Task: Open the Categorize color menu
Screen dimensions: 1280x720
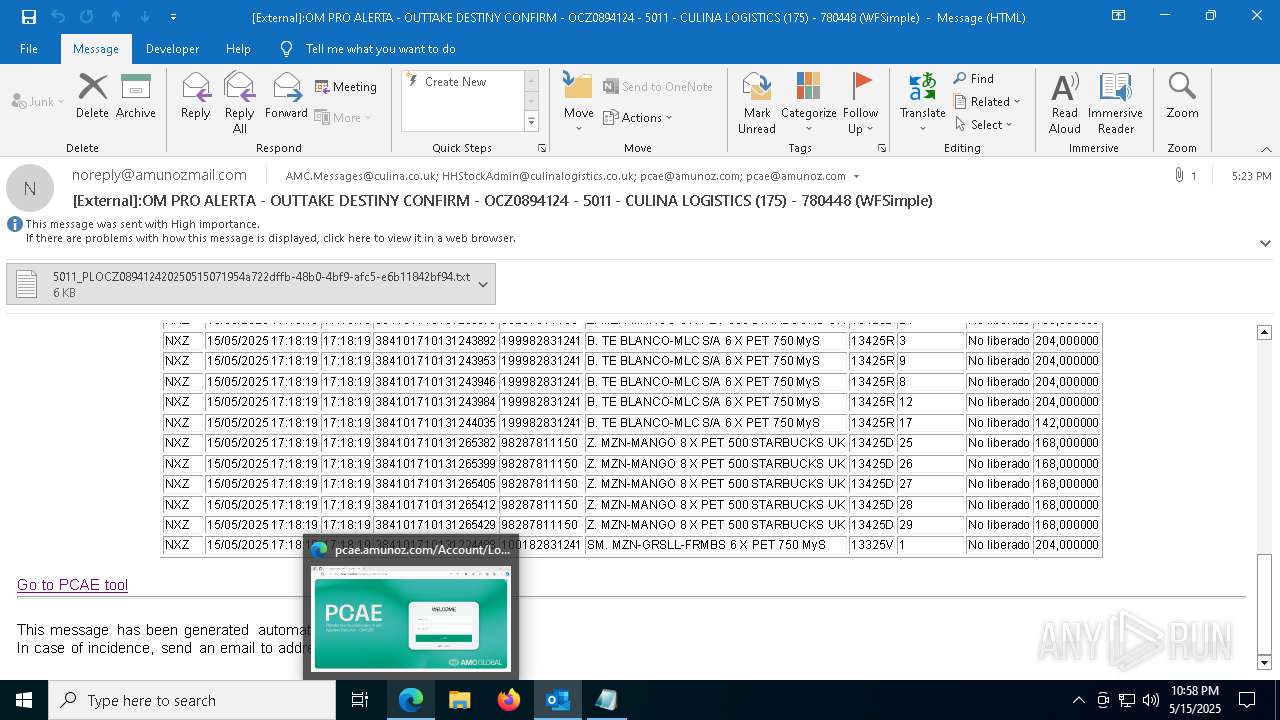Action: point(808,103)
